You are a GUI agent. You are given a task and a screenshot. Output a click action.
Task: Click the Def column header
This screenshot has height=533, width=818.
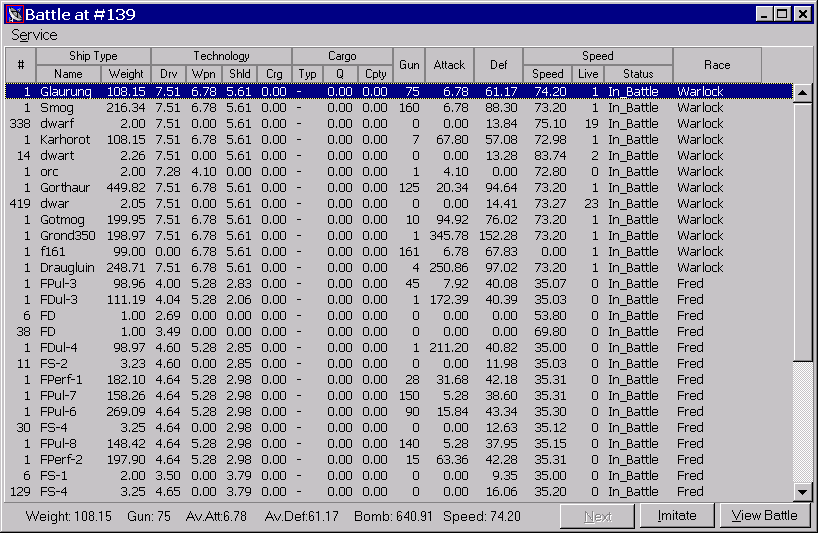click(498, 65)
